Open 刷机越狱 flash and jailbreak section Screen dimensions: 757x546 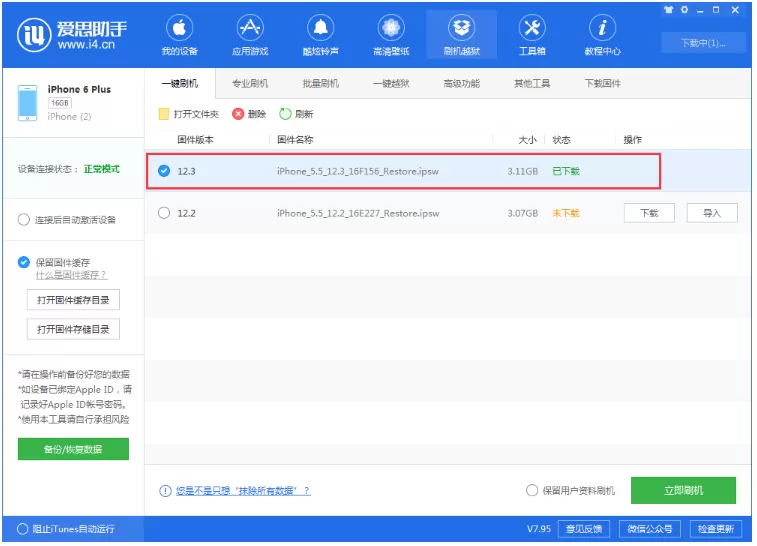(x=462, y=35)
